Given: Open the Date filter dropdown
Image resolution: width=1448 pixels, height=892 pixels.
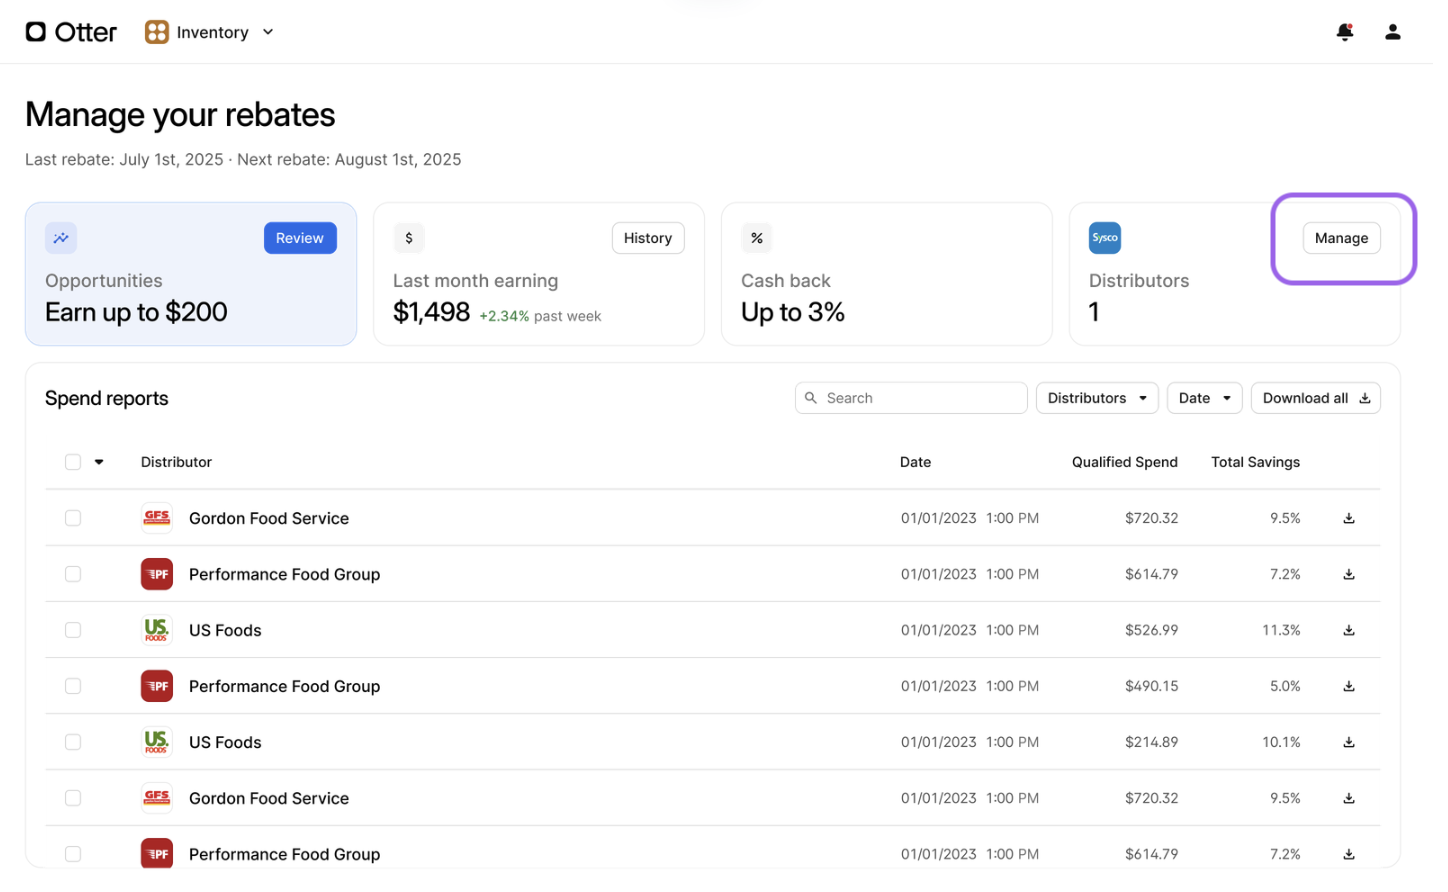Looking at the screenshot, I should click(1204, 397).
